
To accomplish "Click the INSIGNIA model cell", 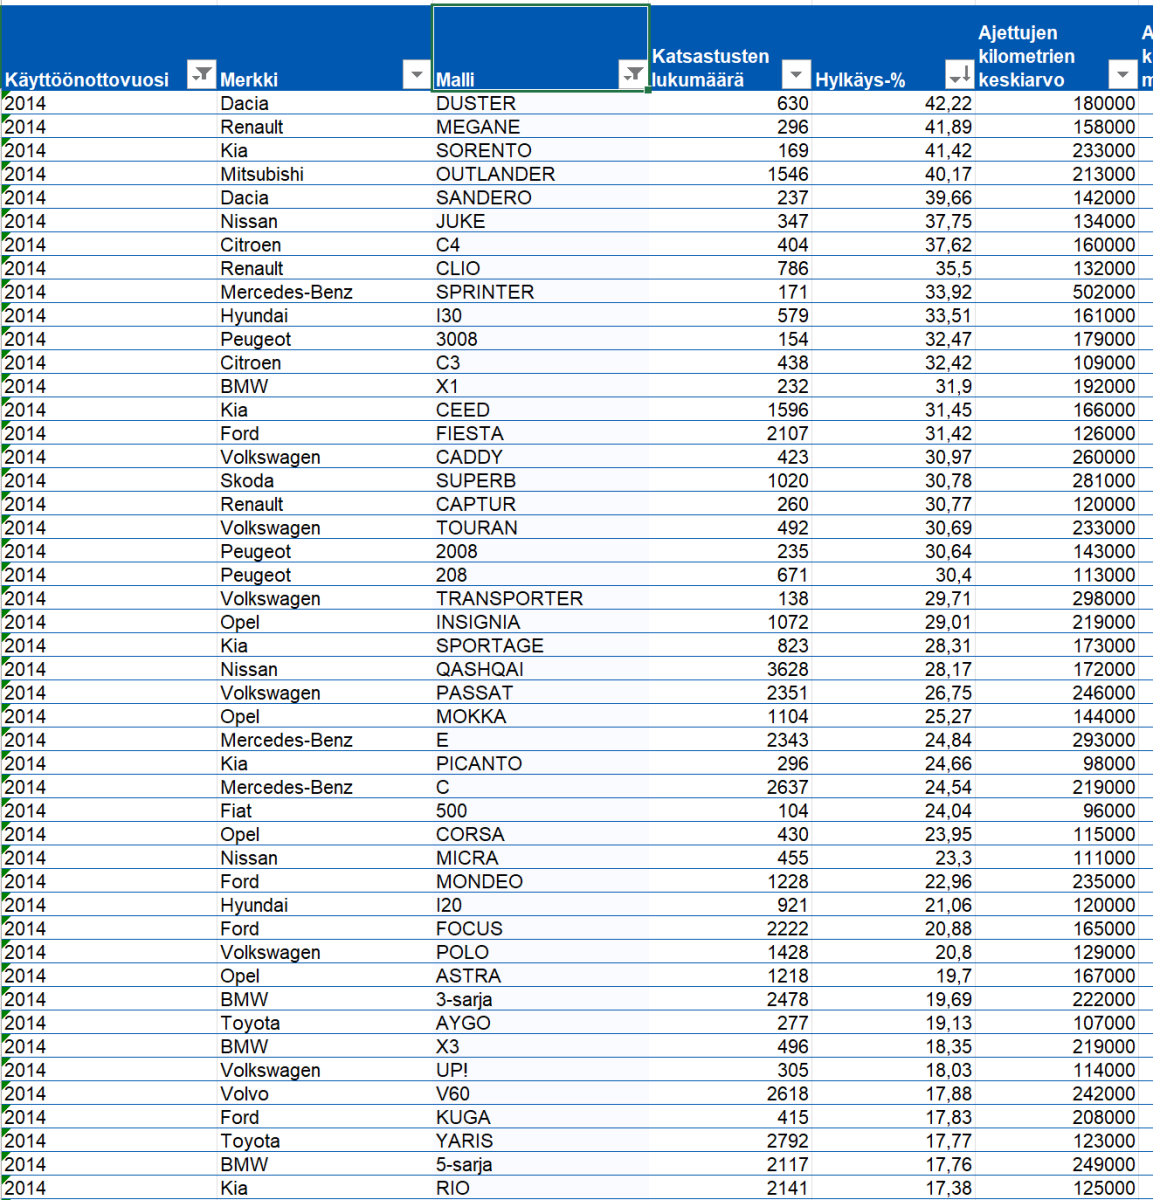I will [540, 622].
